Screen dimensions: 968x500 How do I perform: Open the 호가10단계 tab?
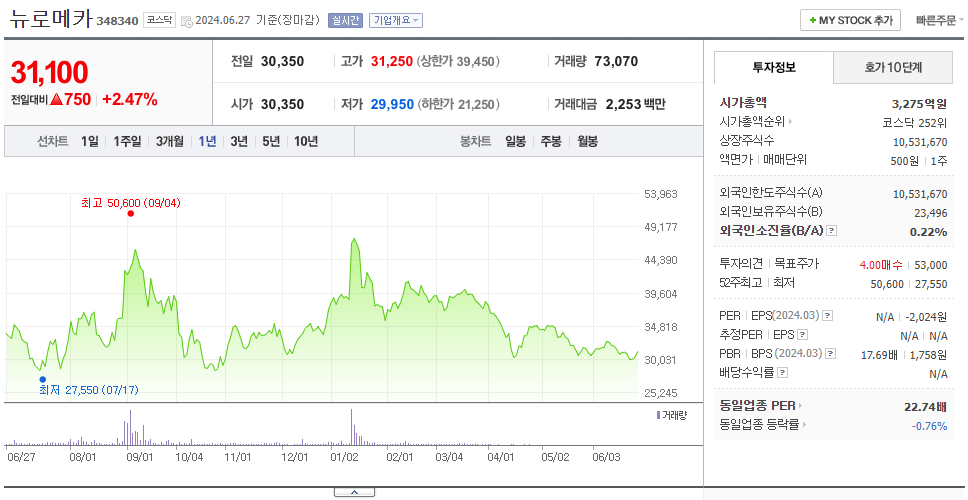[893, 67]
